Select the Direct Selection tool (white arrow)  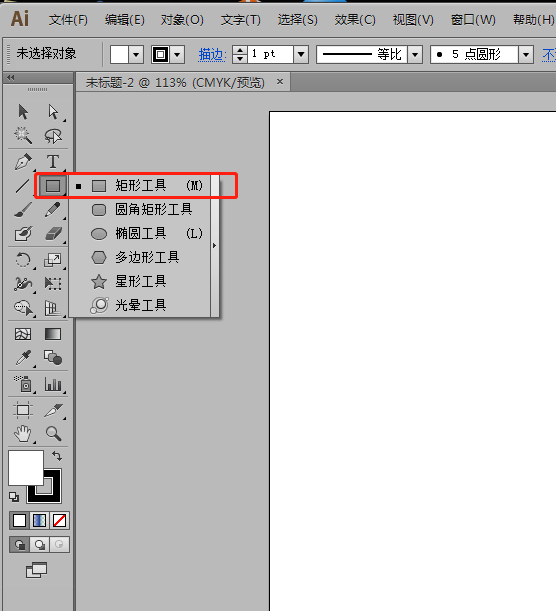53,112
